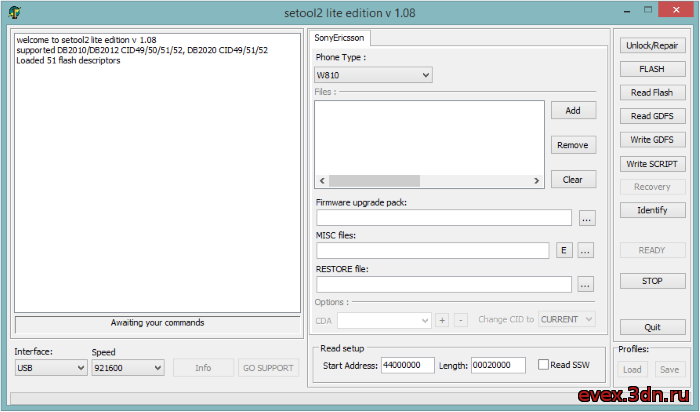The width and height of the screenshot is (700, 412).
Task: Click the FLASH button
Action: click(652, 69)
